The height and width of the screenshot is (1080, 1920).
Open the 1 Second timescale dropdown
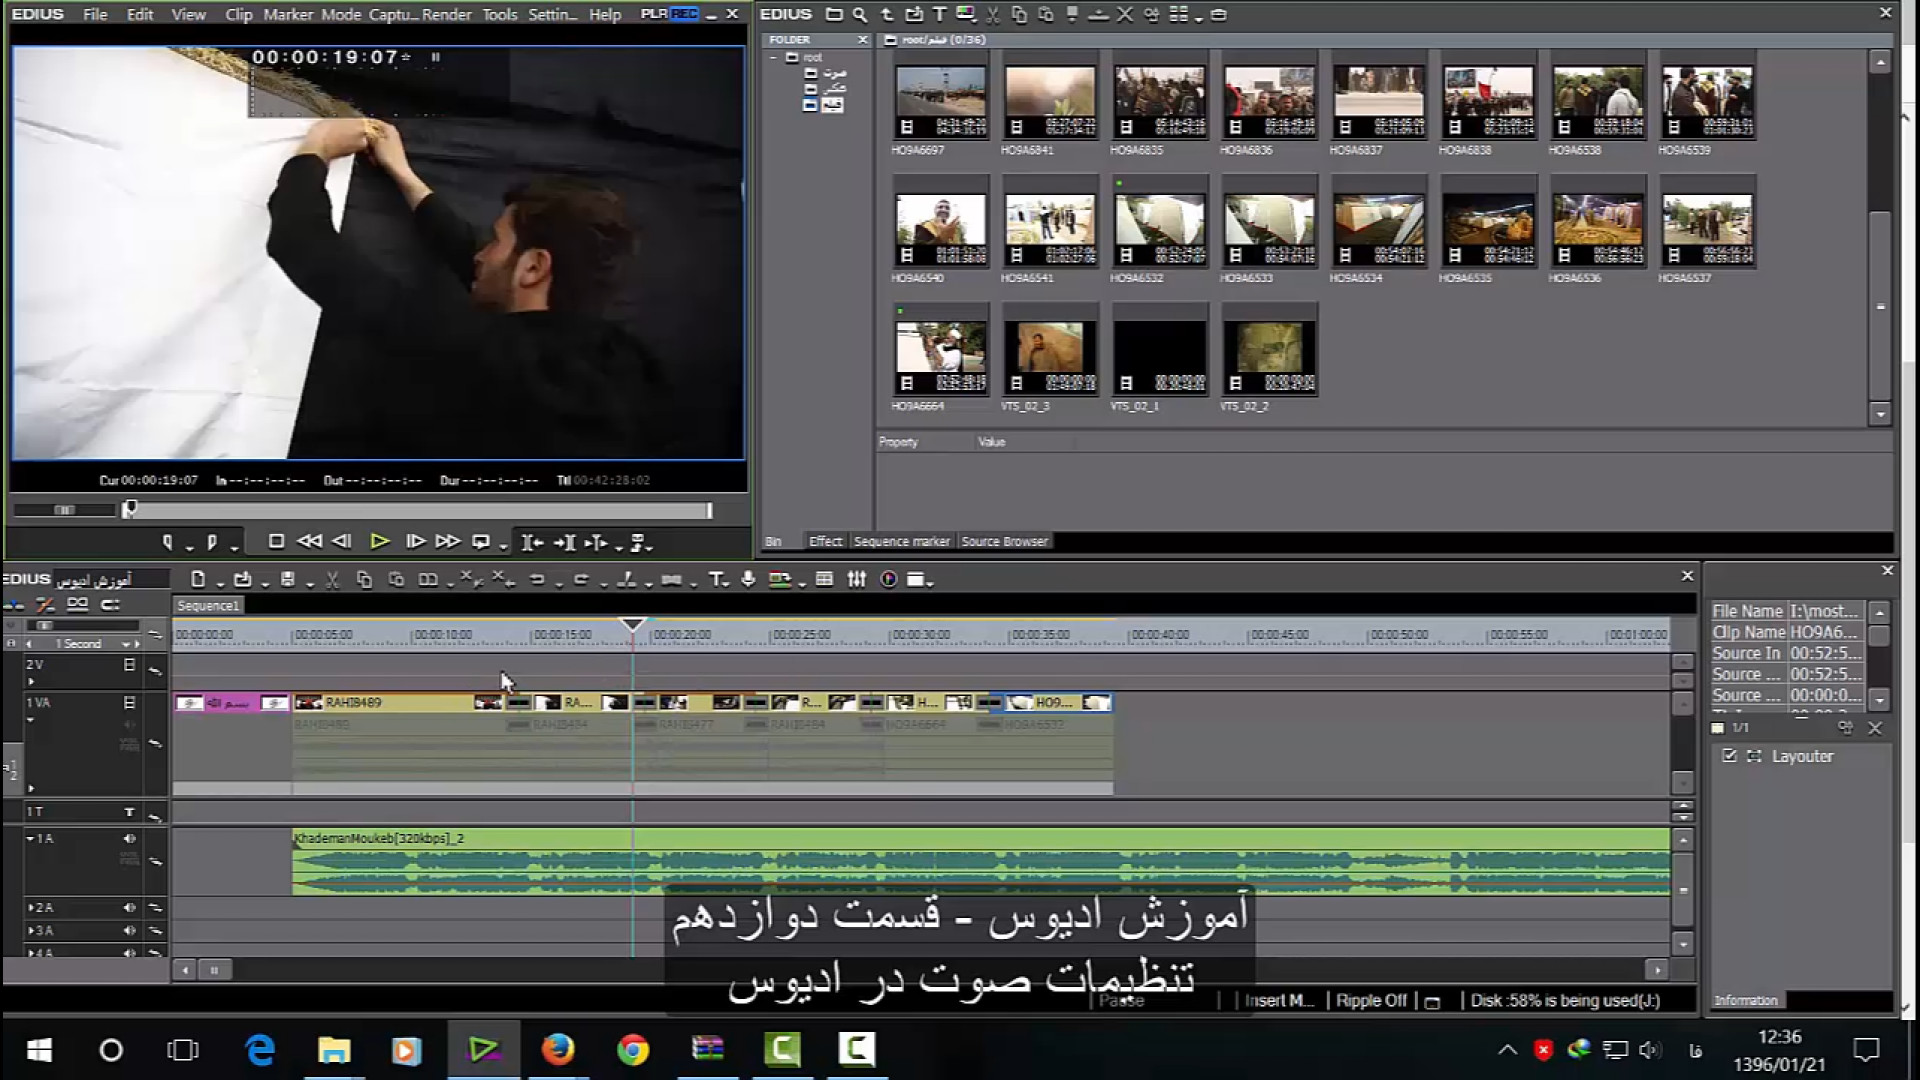click(126, 644)
